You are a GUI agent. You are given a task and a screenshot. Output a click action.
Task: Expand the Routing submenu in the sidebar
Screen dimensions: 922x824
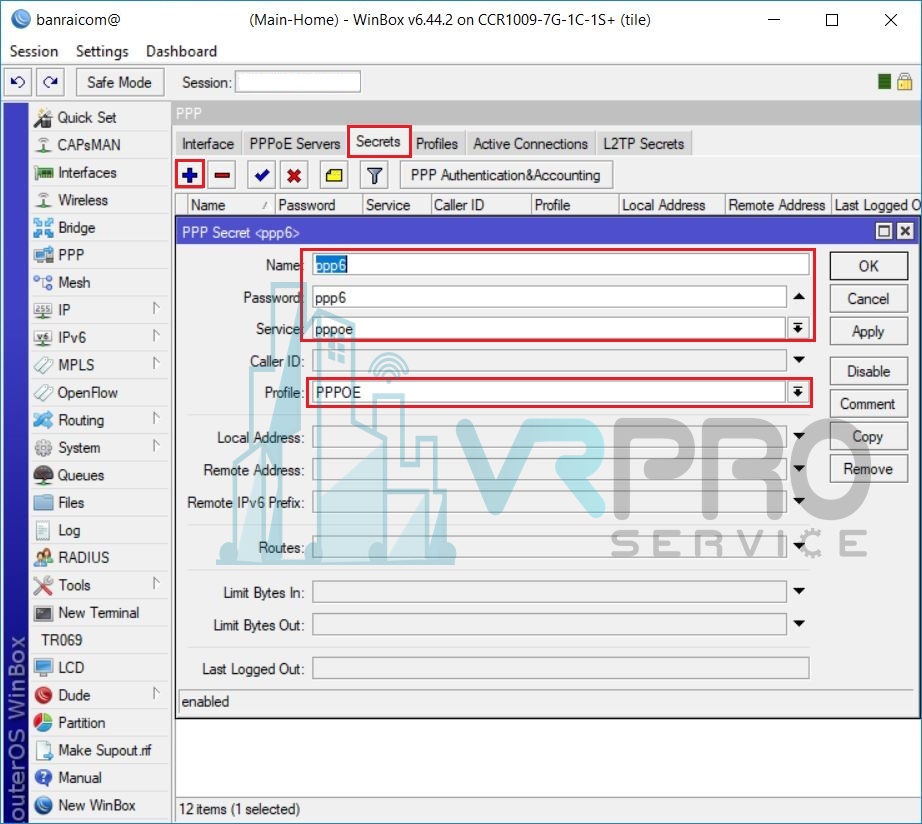[156, 418]
